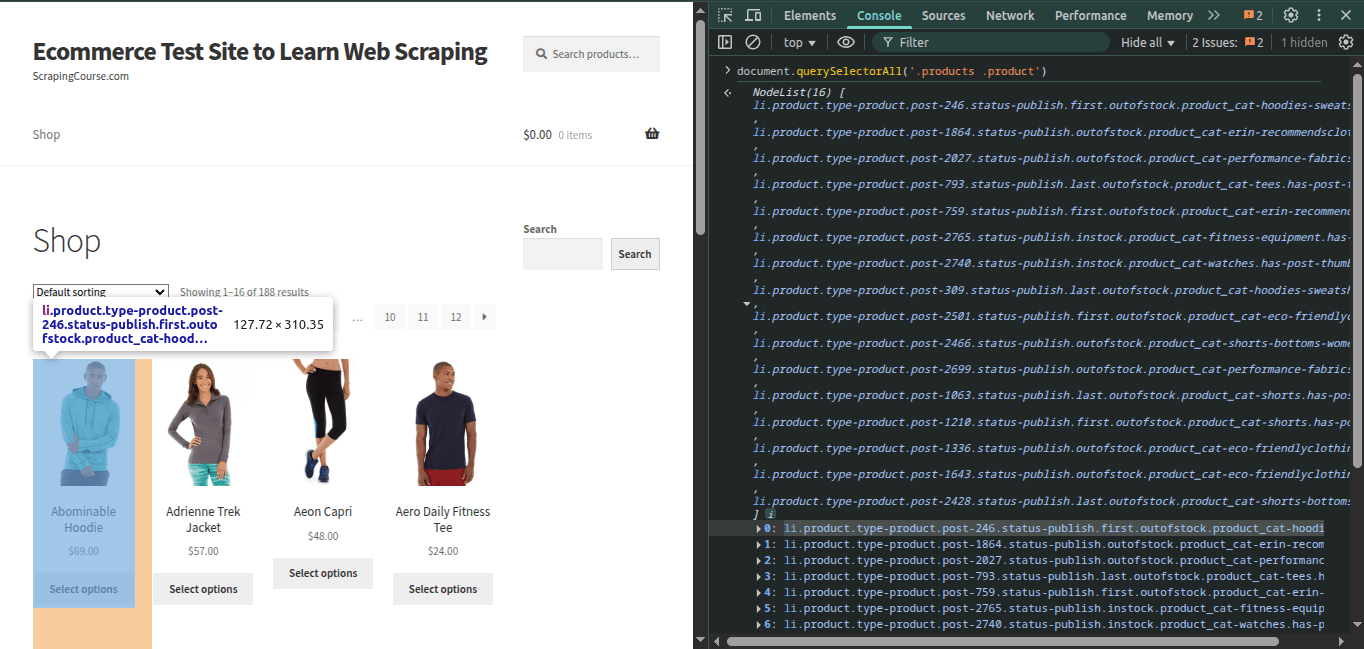Click the header search magnifier icon
This screenshot has height=649, width=1364.
[x=541, y=54]
